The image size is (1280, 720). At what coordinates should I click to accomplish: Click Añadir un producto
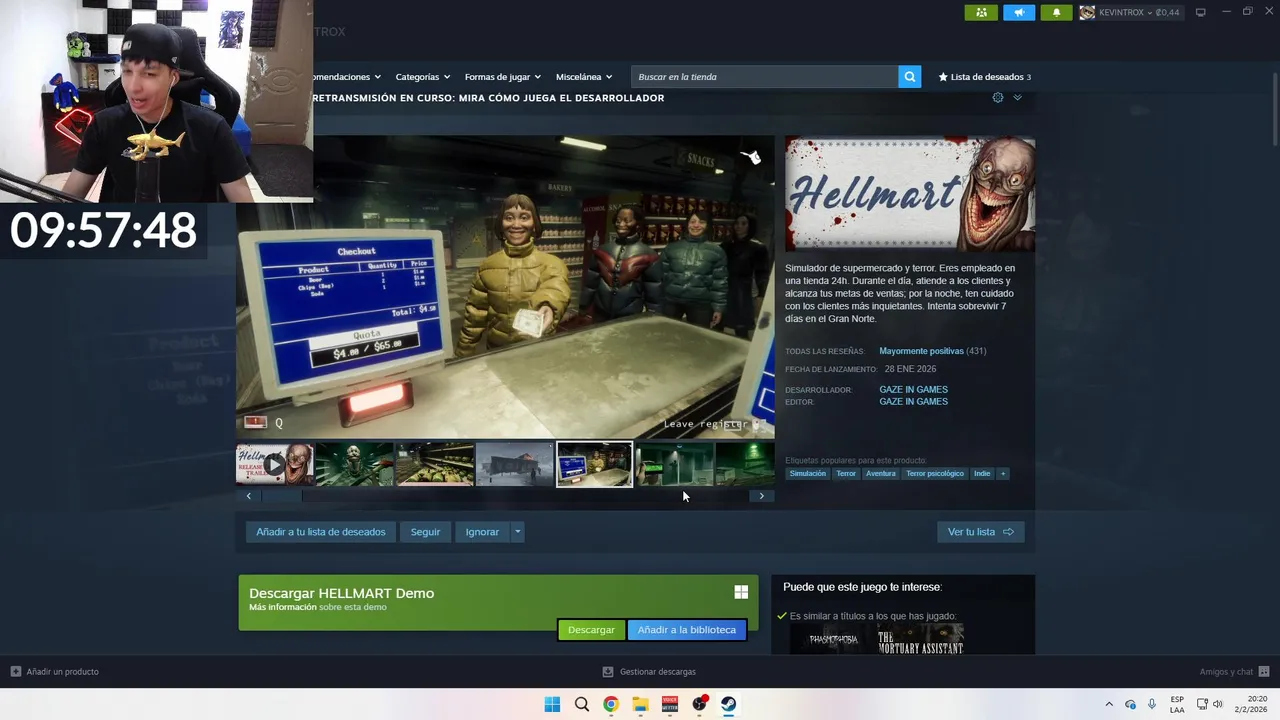[x=55, y=672]
